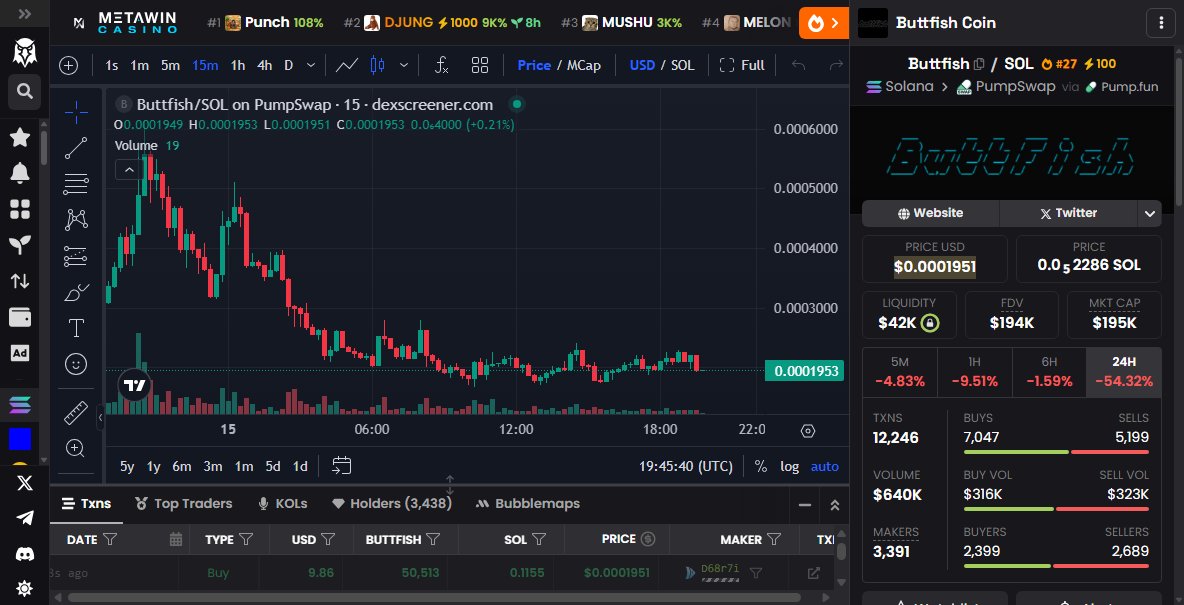Image resolution: width=1184 pixels, height=605 pixels.
Task: Click the blue token thumbnail in the sidebar
Action: 22,438
